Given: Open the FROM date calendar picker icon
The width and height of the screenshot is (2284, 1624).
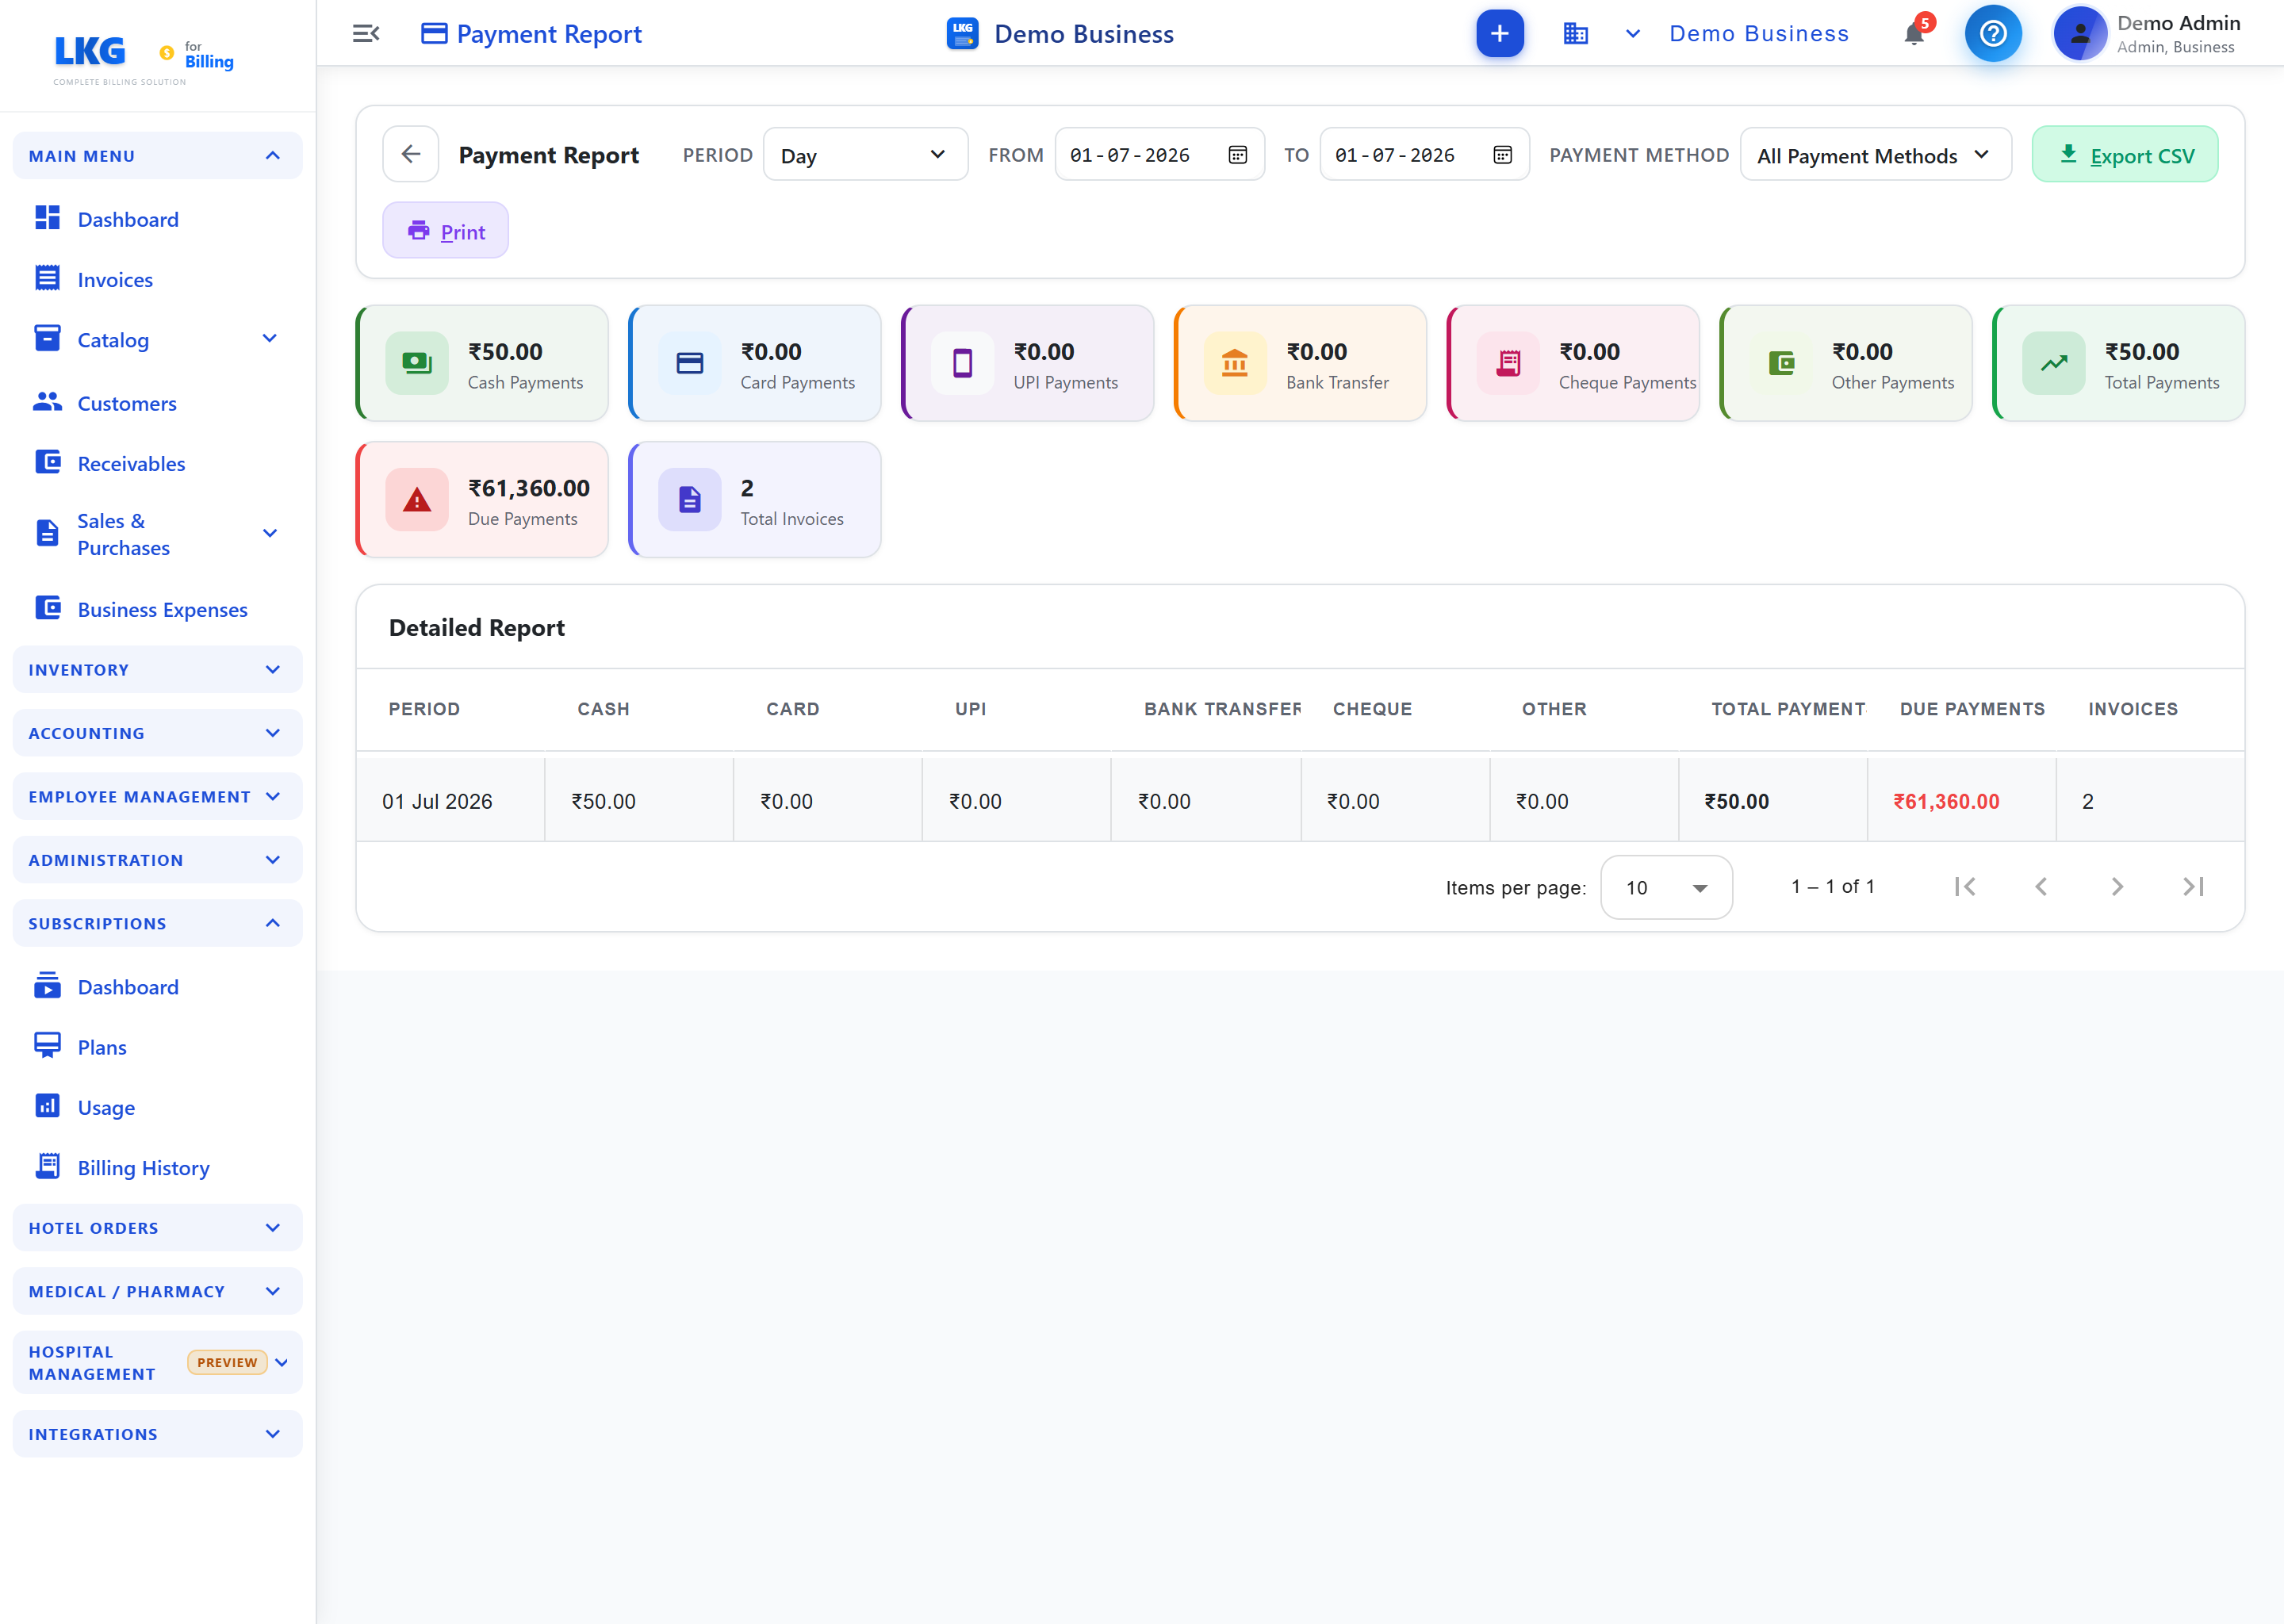Looking at the screenshot, I should tap(1237, 155).
